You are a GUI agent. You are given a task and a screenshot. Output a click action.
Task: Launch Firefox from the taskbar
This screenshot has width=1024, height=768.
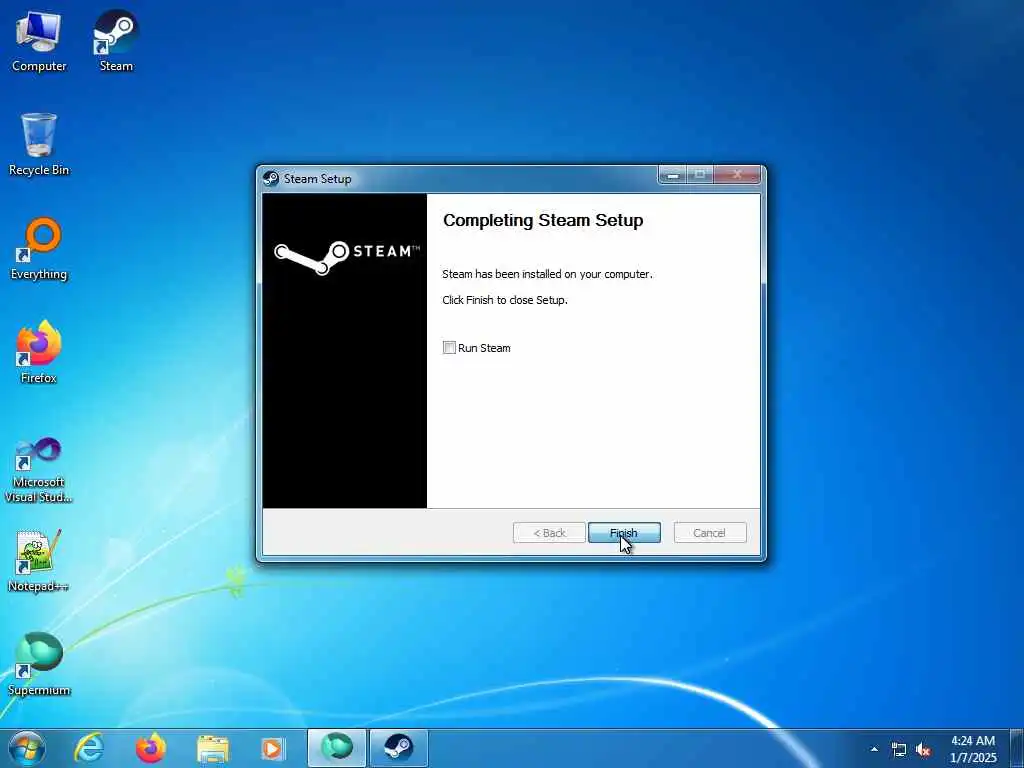tap(150, 748)
